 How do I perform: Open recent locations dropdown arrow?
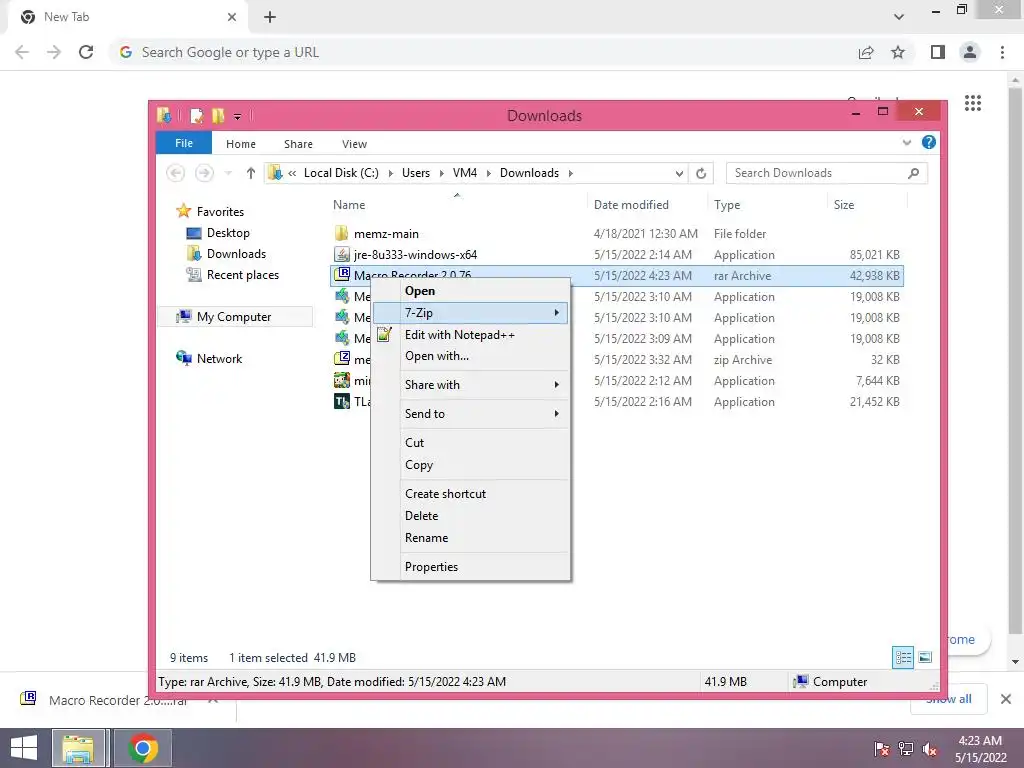point(228,173)
